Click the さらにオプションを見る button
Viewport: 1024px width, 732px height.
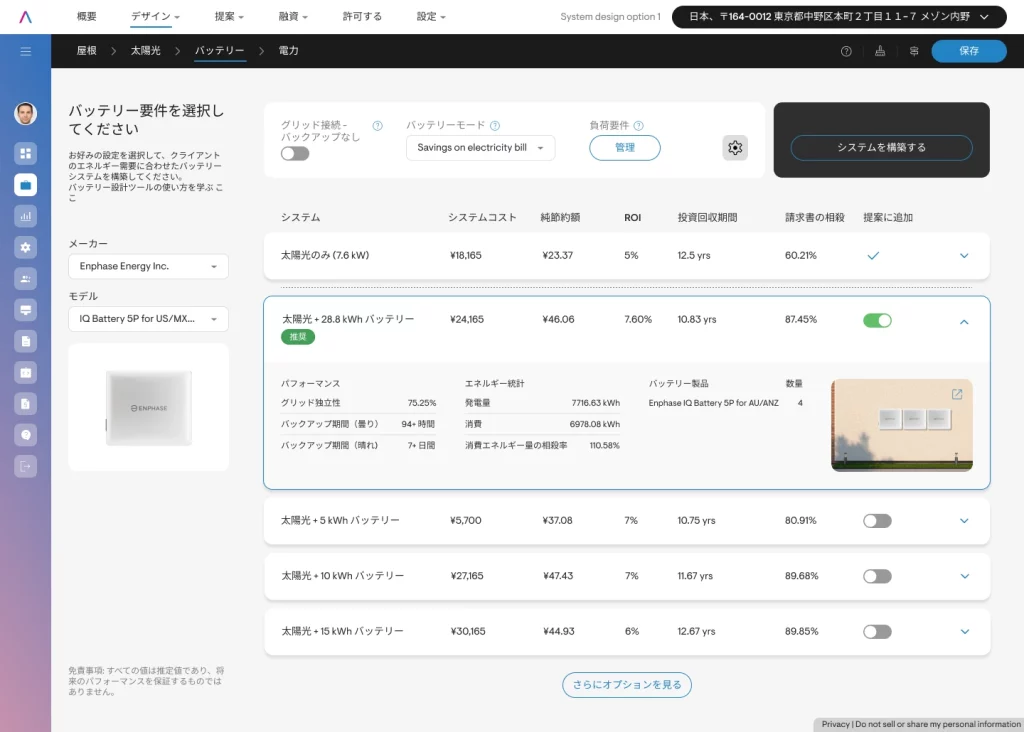click(627, 685)
